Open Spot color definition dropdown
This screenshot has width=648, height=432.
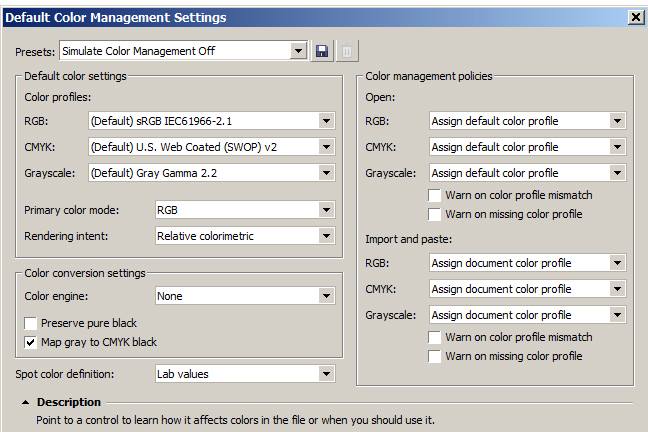click(x=326, y=374)
